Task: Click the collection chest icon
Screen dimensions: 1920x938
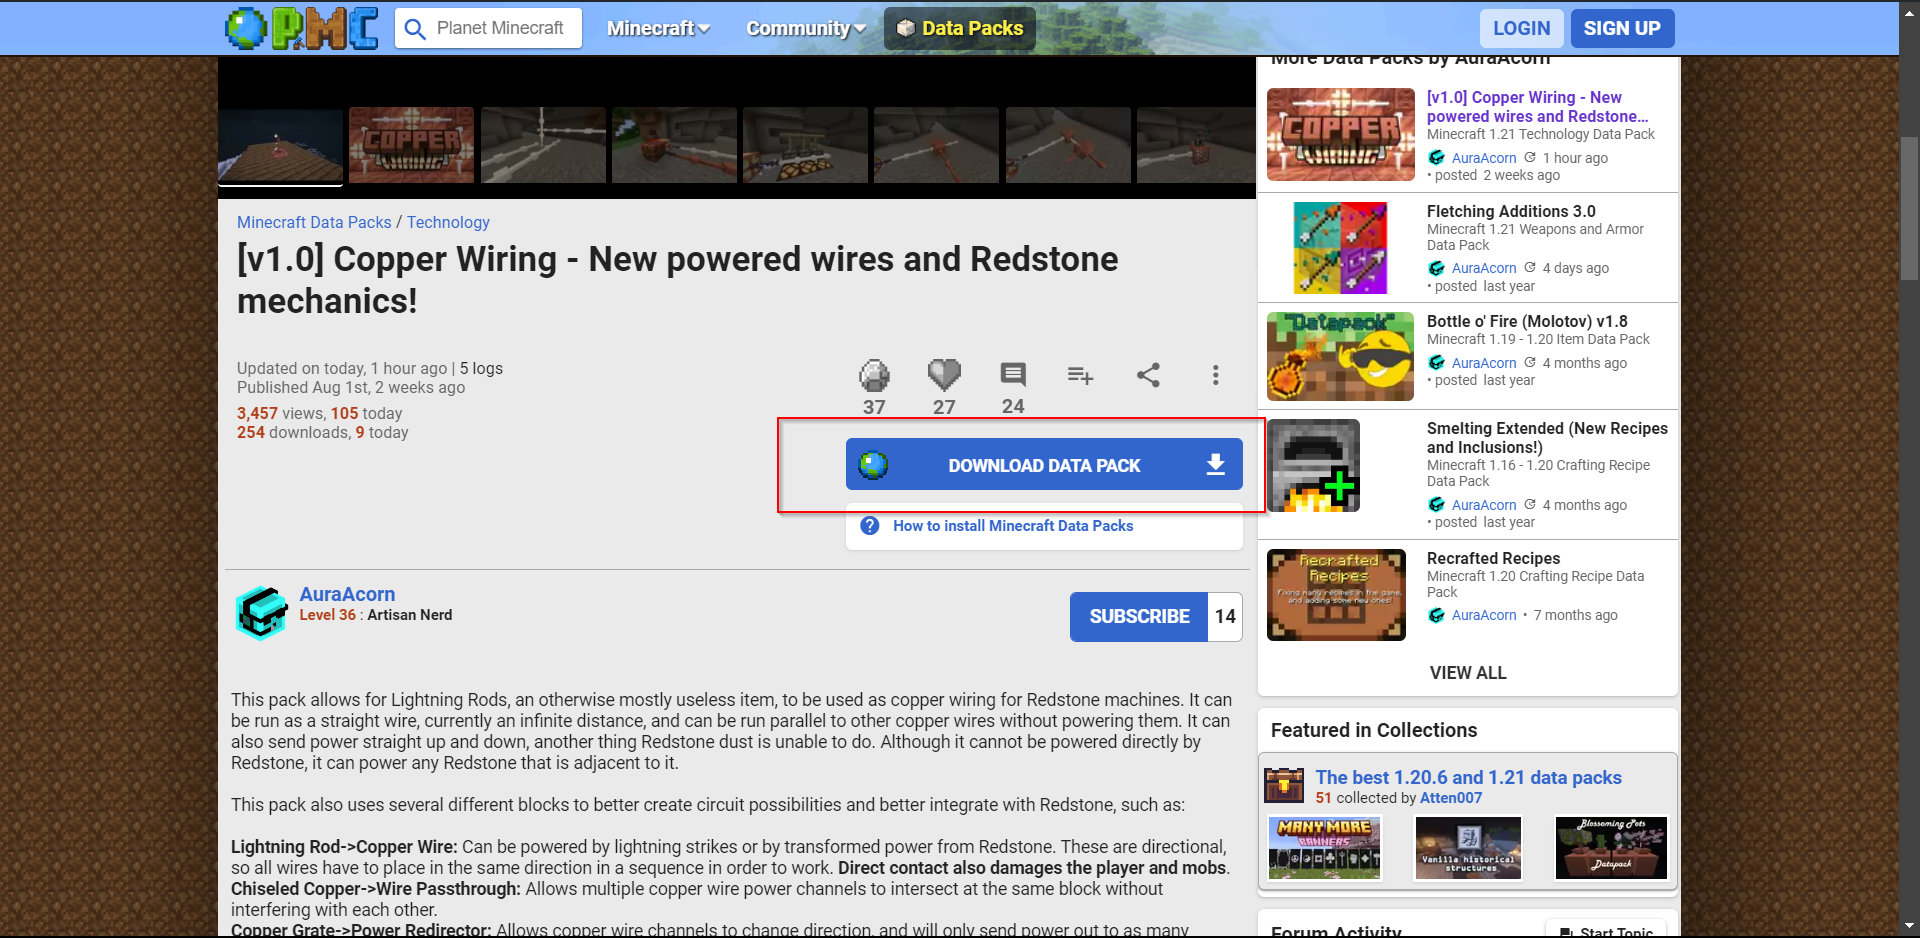Action: 1284,786
